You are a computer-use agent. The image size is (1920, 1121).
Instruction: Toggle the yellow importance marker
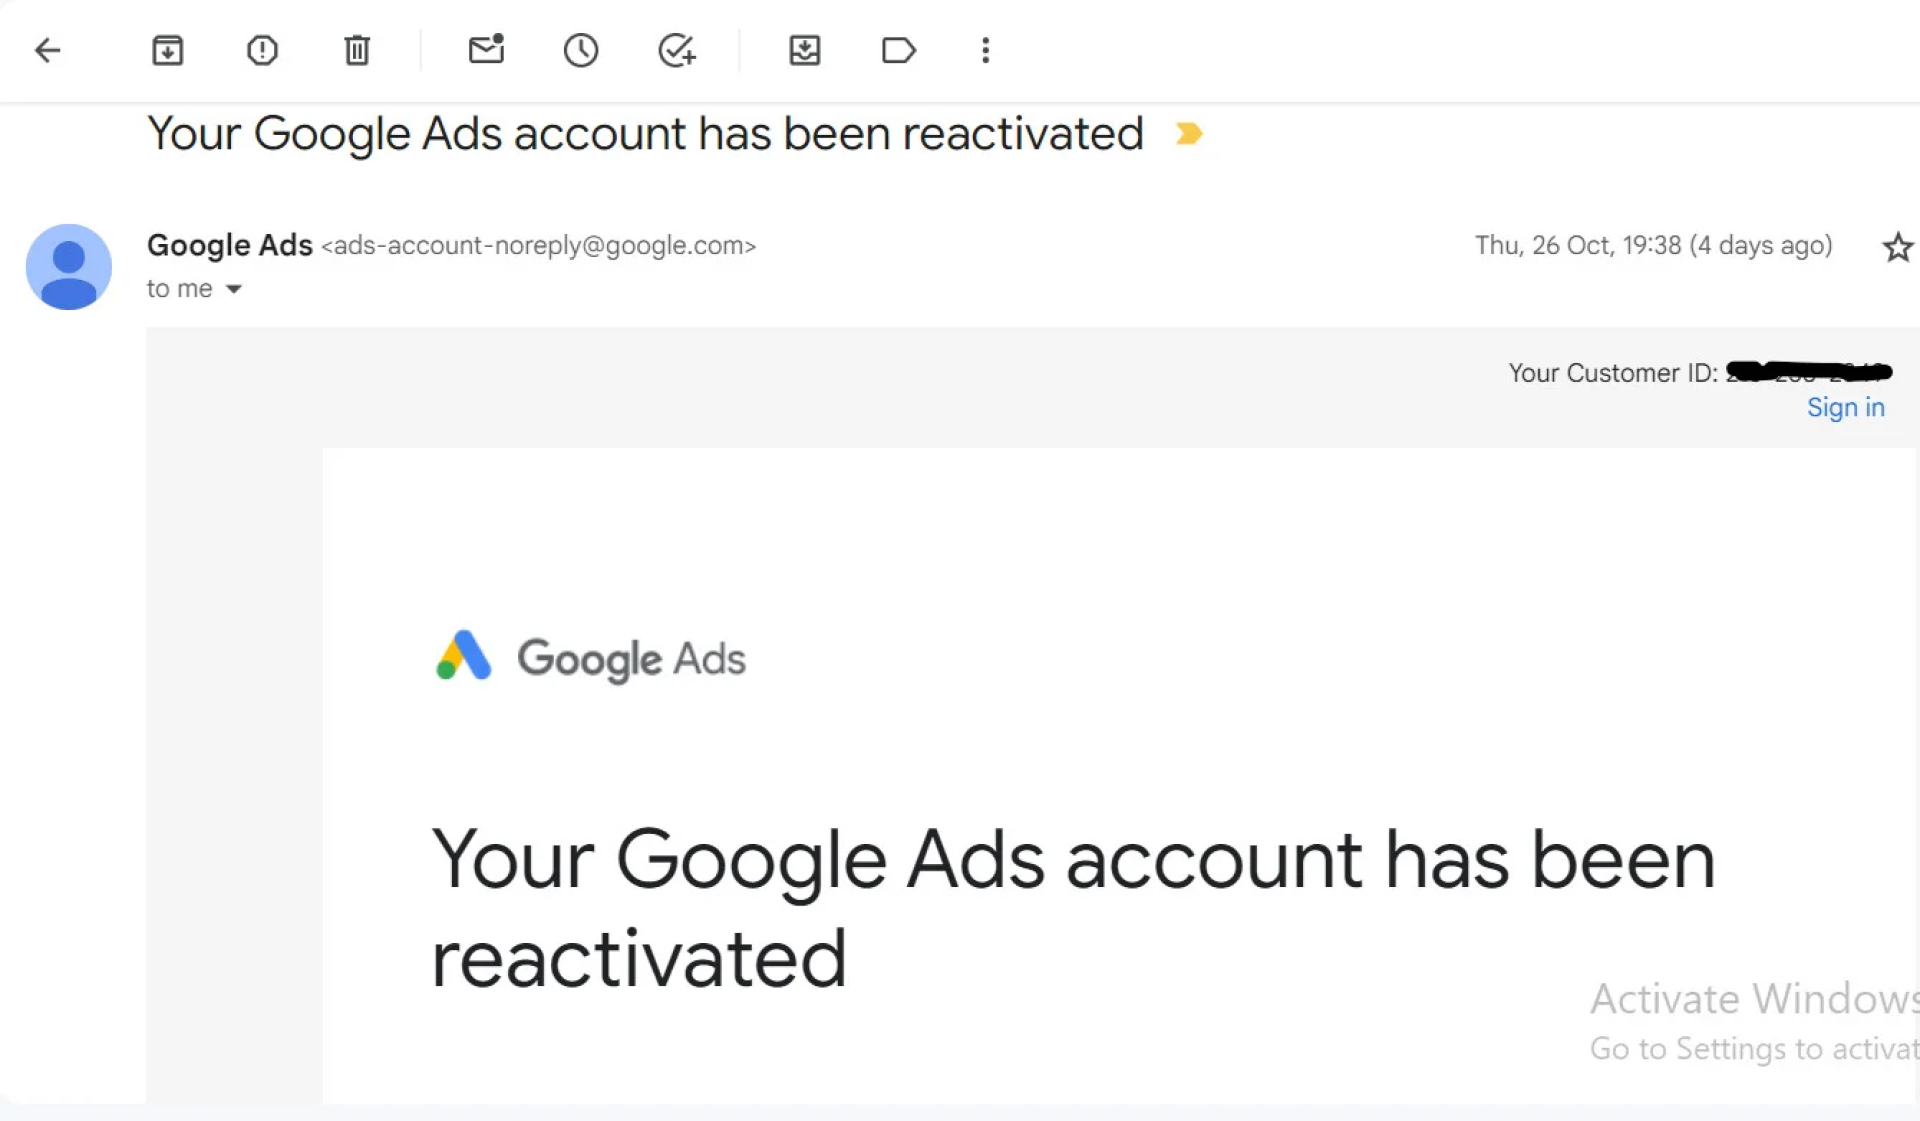(1188, 133)
